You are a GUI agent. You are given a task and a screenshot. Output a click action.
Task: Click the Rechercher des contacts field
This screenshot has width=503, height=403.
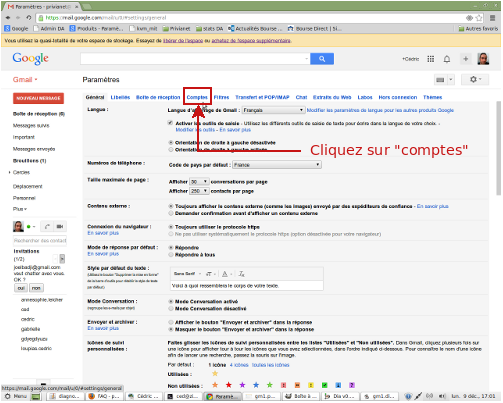point(40,240)
